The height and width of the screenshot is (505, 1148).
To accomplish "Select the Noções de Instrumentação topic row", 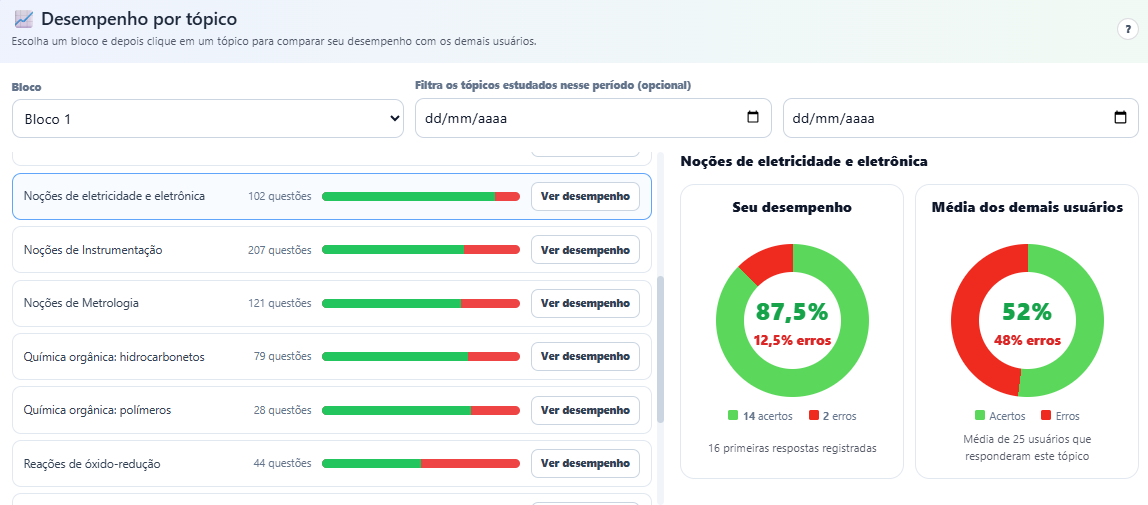I will pos(332,250).
